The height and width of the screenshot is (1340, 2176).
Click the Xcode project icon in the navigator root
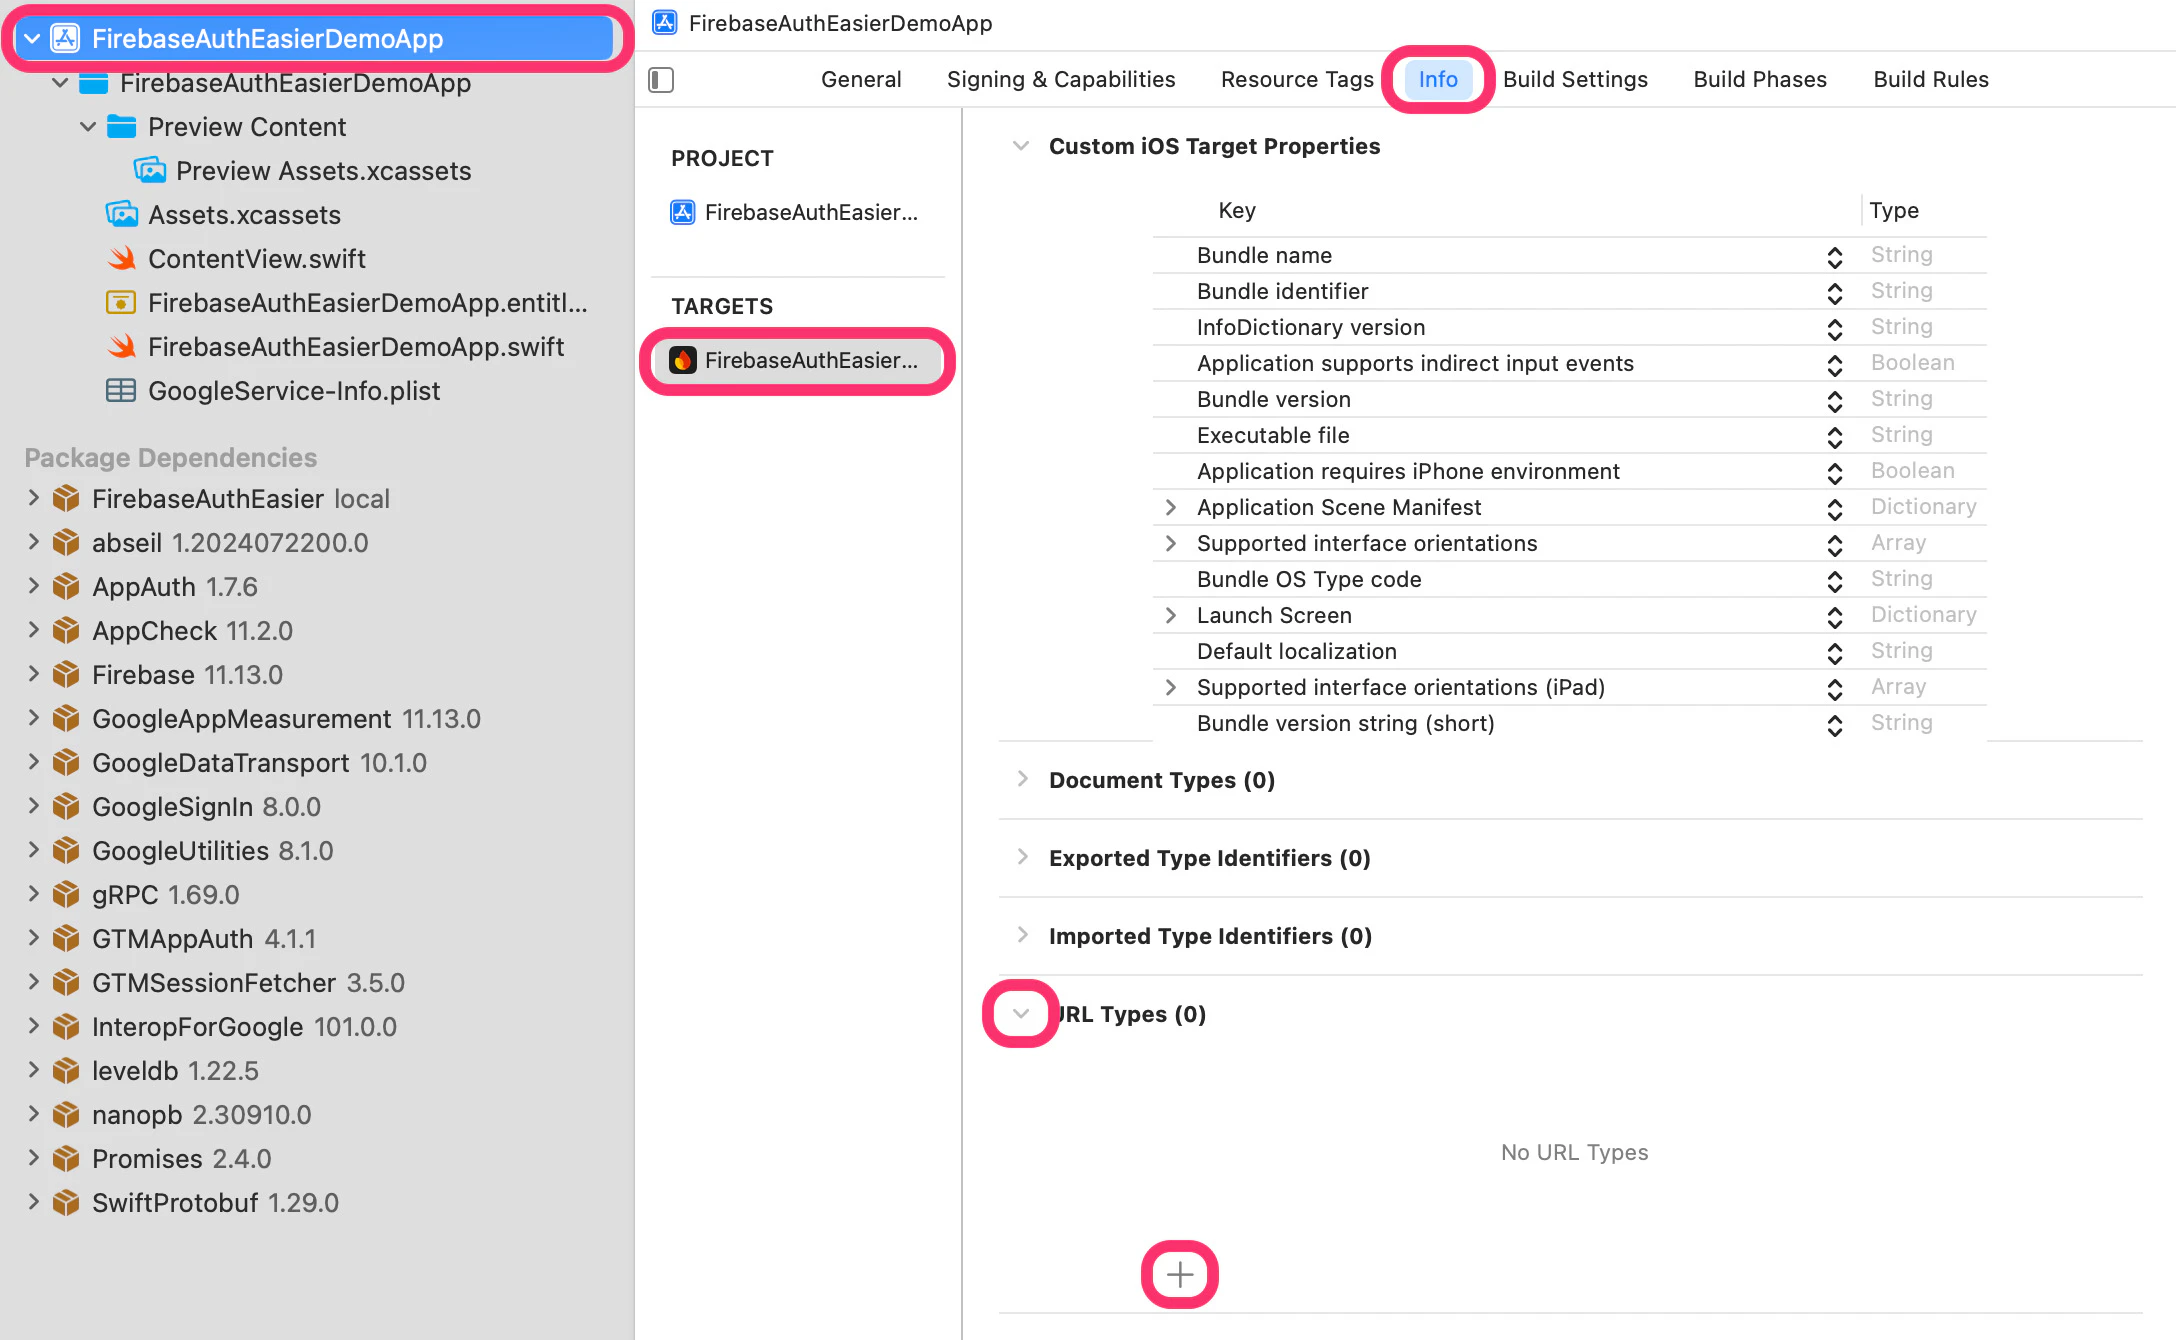[x=65, y=39]
